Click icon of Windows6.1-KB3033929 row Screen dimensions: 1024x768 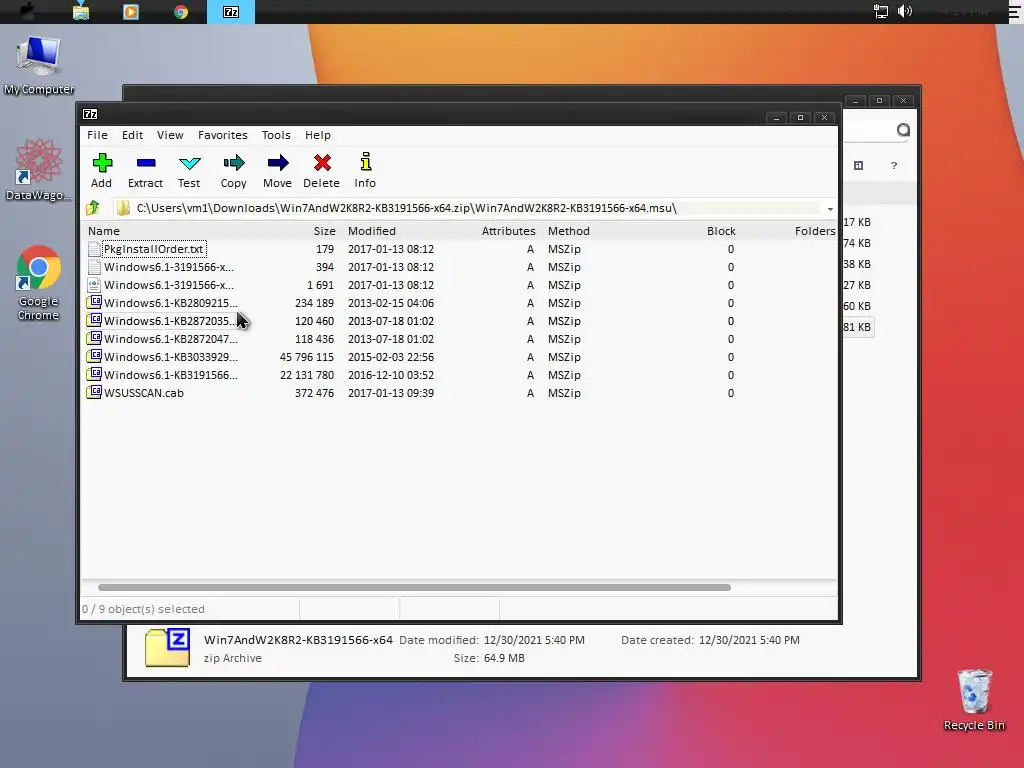[95, 357]
